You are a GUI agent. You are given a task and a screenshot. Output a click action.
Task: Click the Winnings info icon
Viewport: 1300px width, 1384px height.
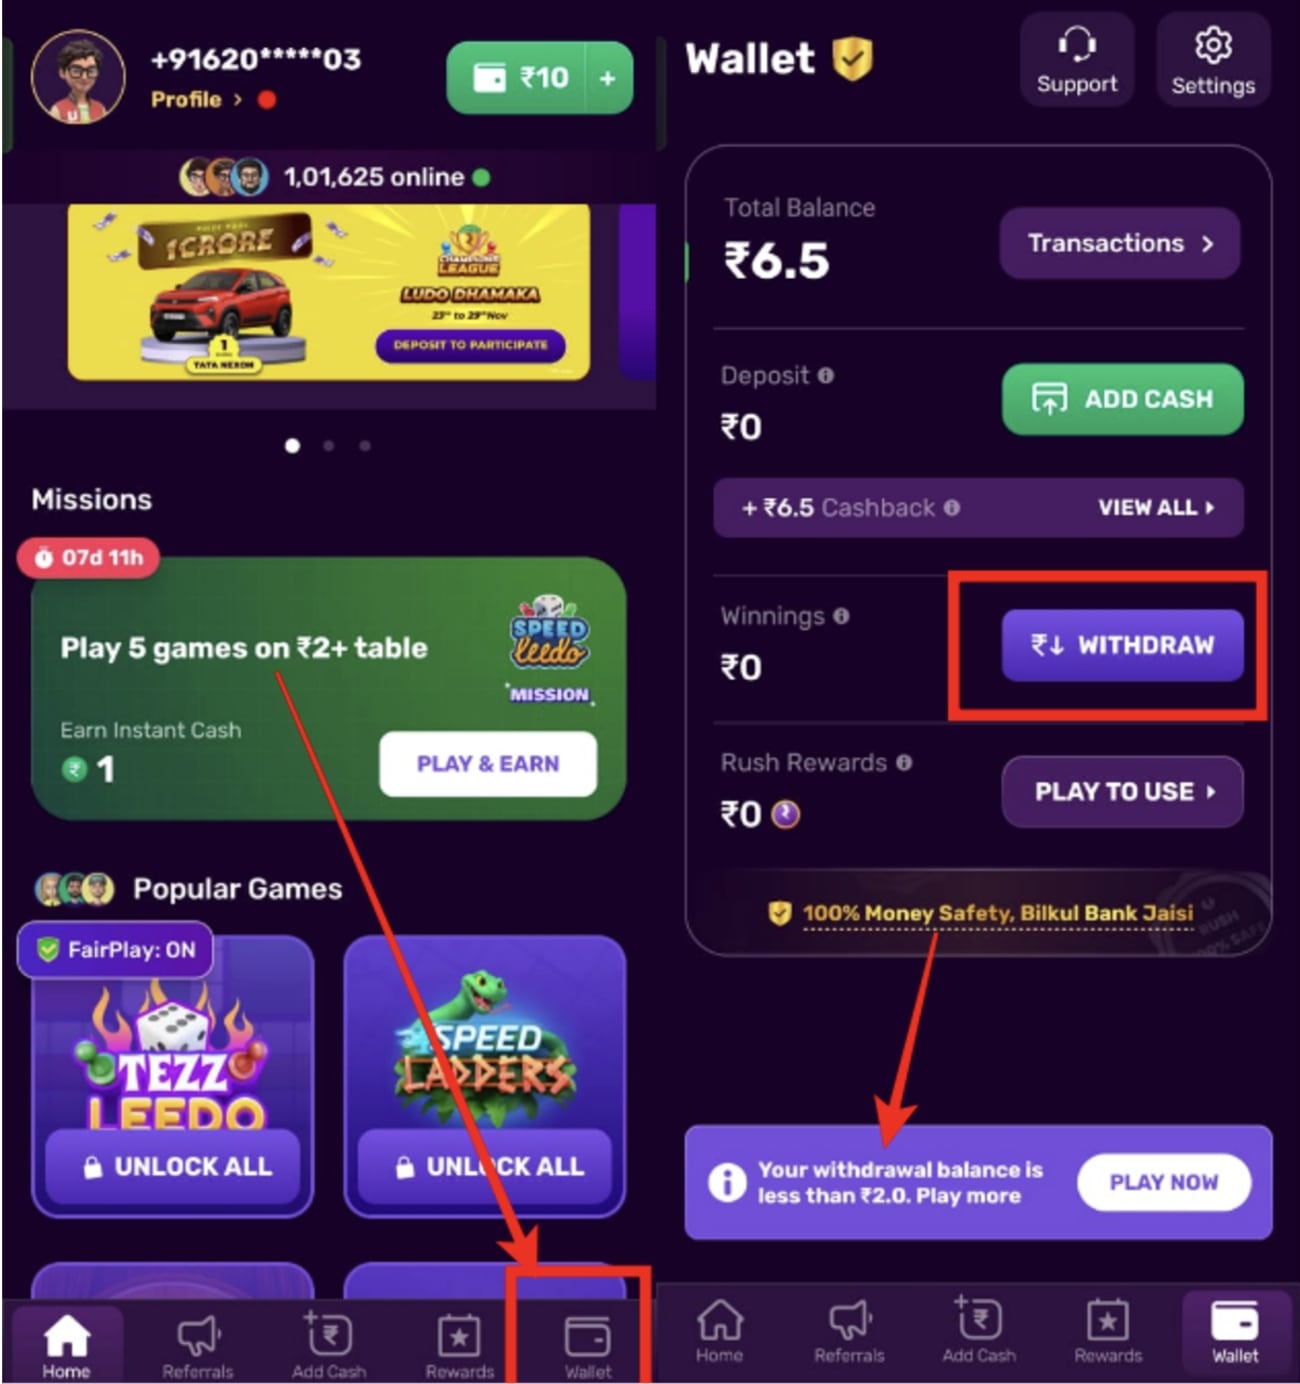point(841,616)
